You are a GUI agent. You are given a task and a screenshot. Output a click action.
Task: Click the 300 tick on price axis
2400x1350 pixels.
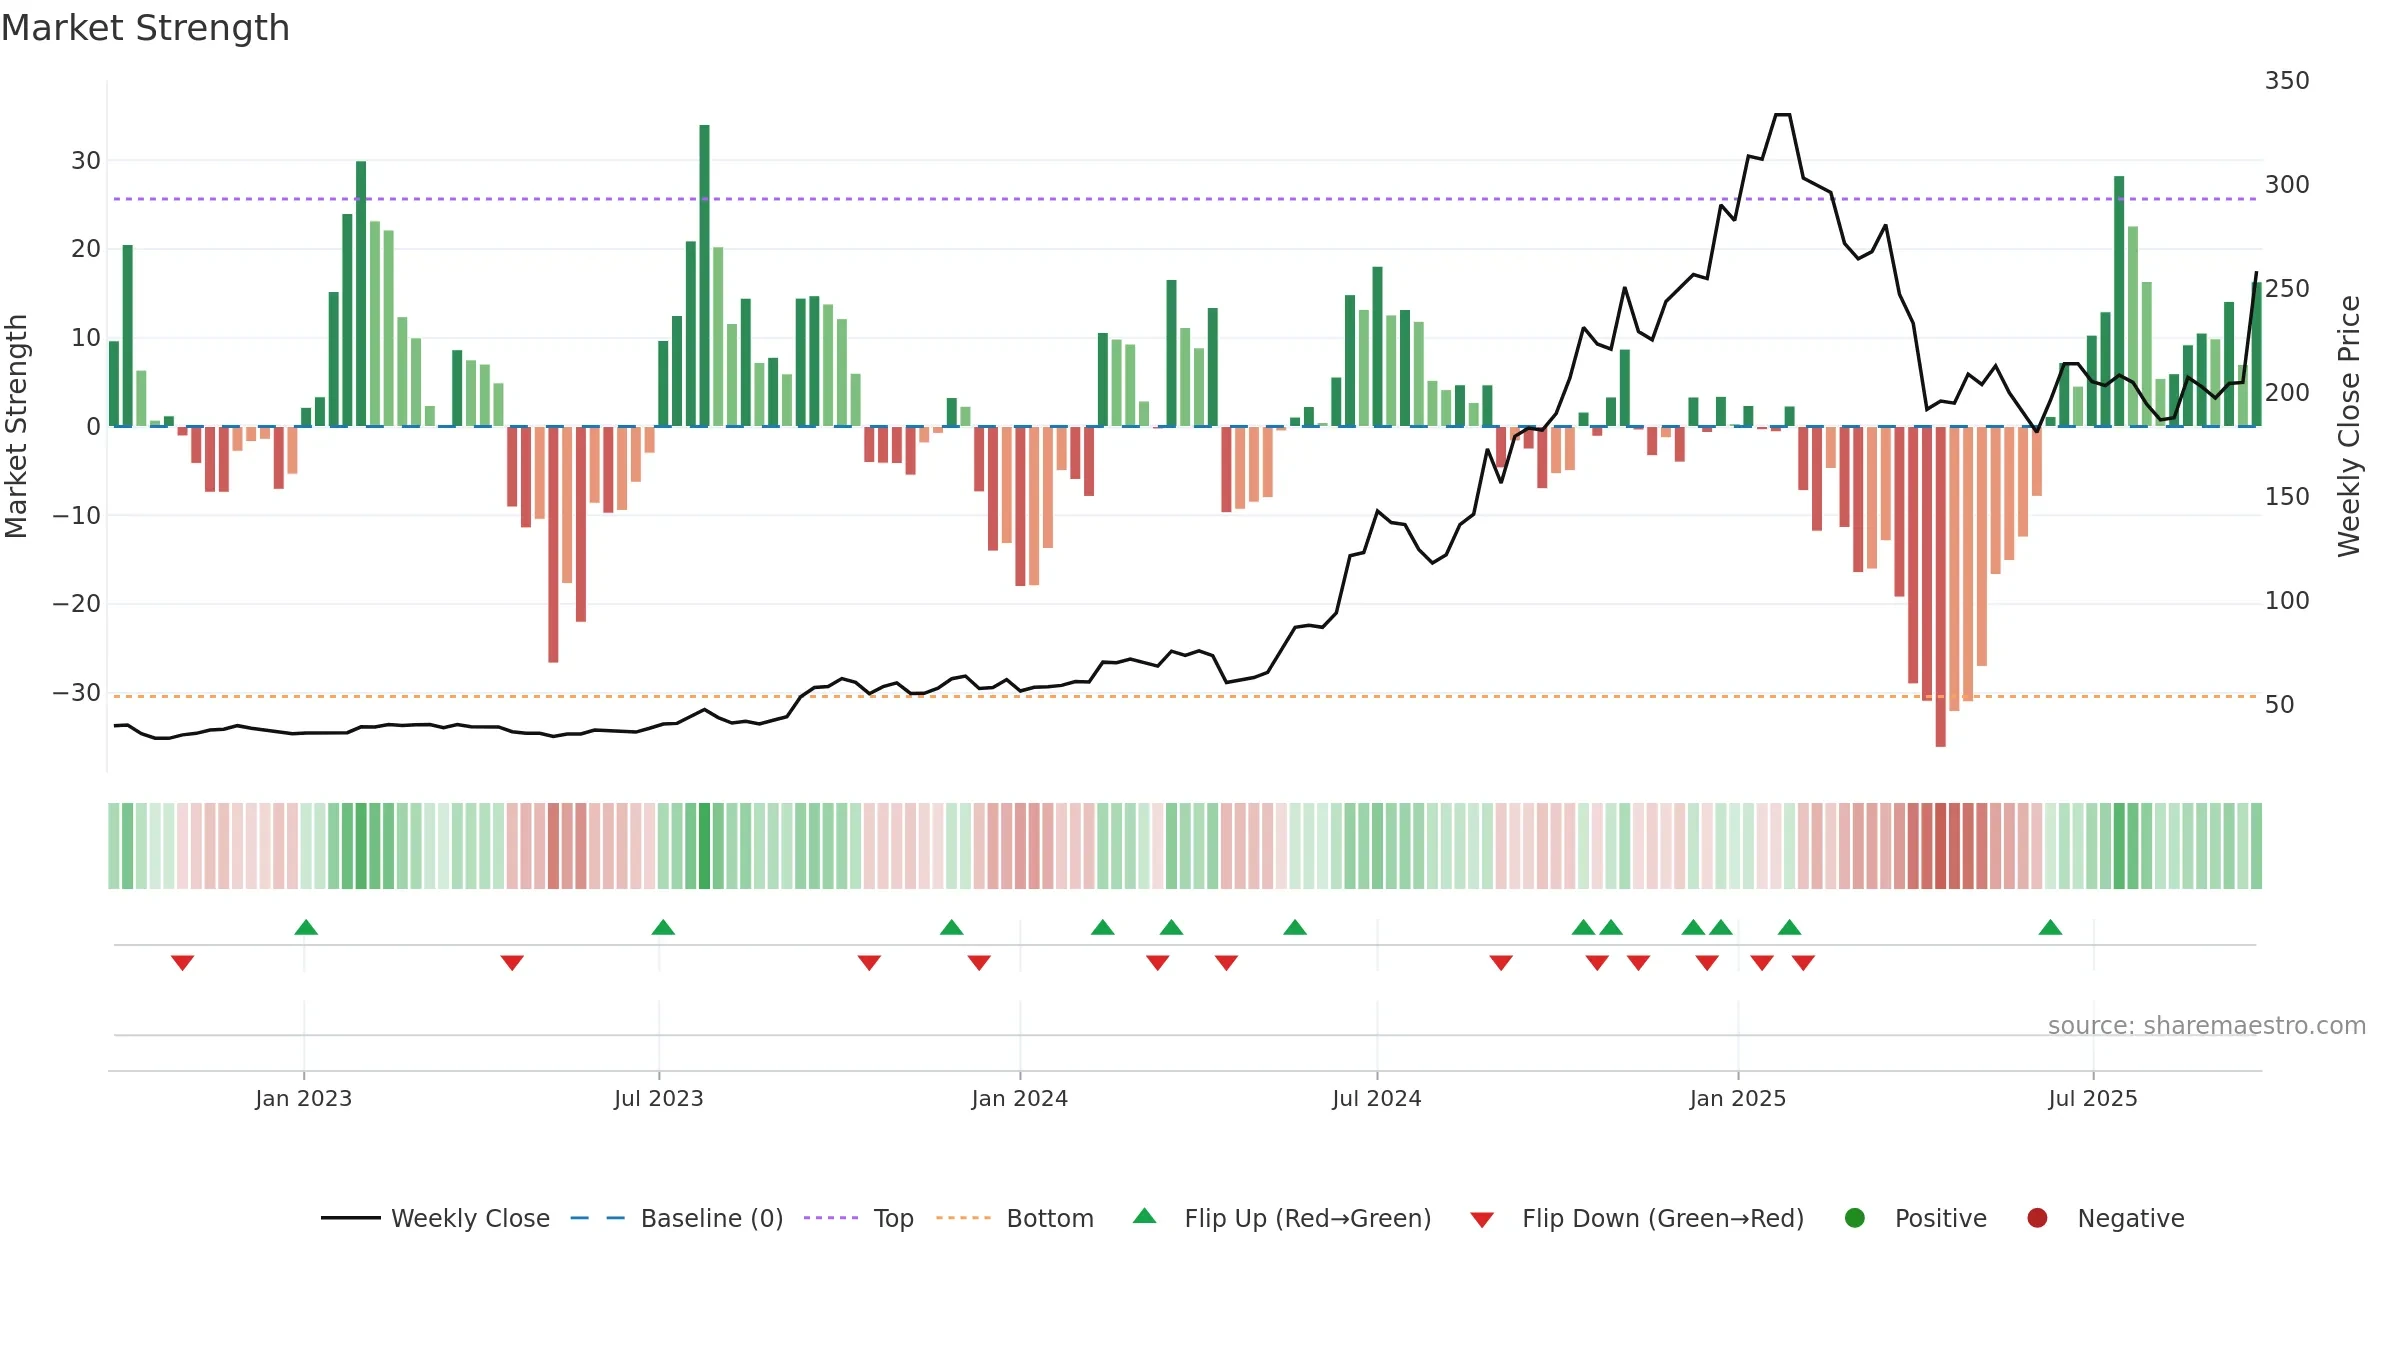coord(2287,185)
